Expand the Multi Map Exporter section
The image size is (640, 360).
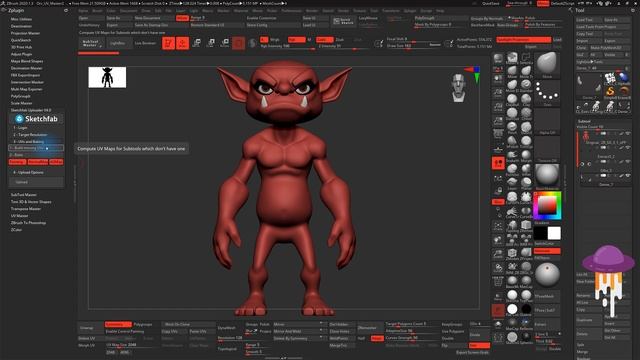(x=27, y=89)
